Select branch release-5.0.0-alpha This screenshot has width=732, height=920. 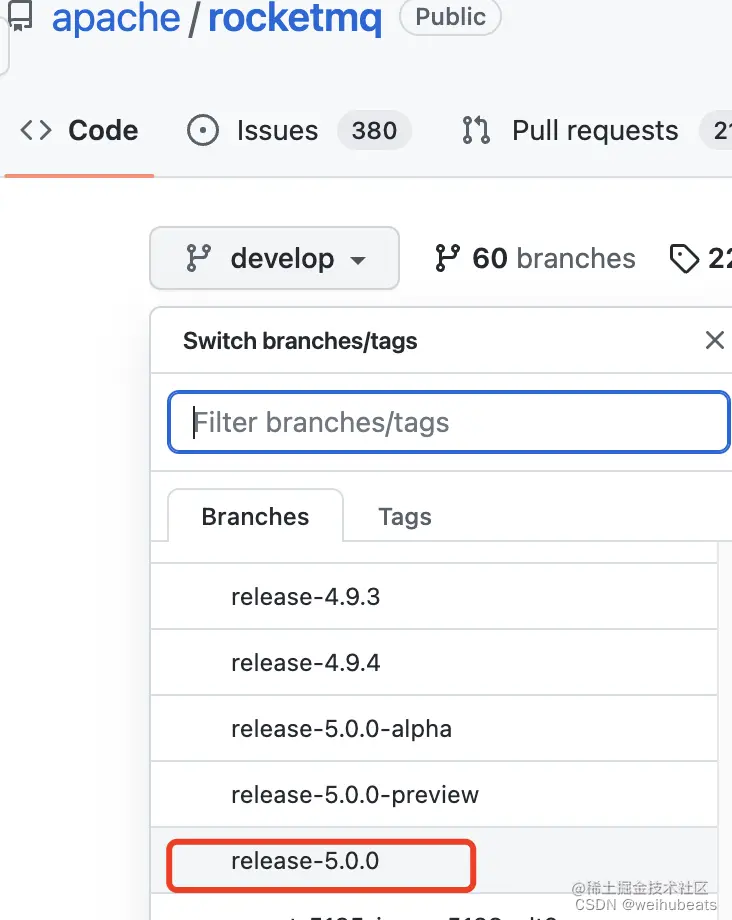pyautogui.click(x=434, y=729)
